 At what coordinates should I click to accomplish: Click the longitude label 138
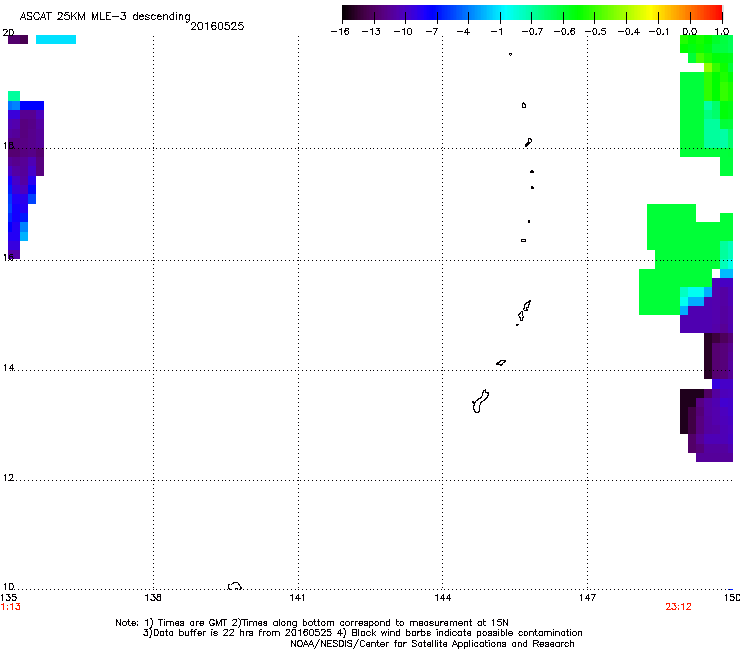[x=153, y=598]
